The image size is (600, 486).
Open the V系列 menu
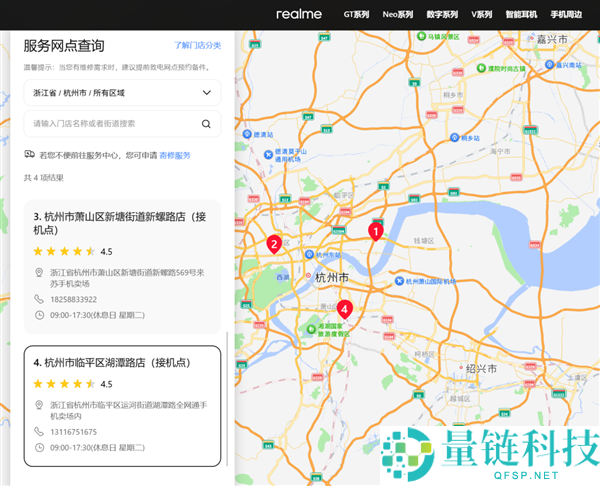point(481,15)
